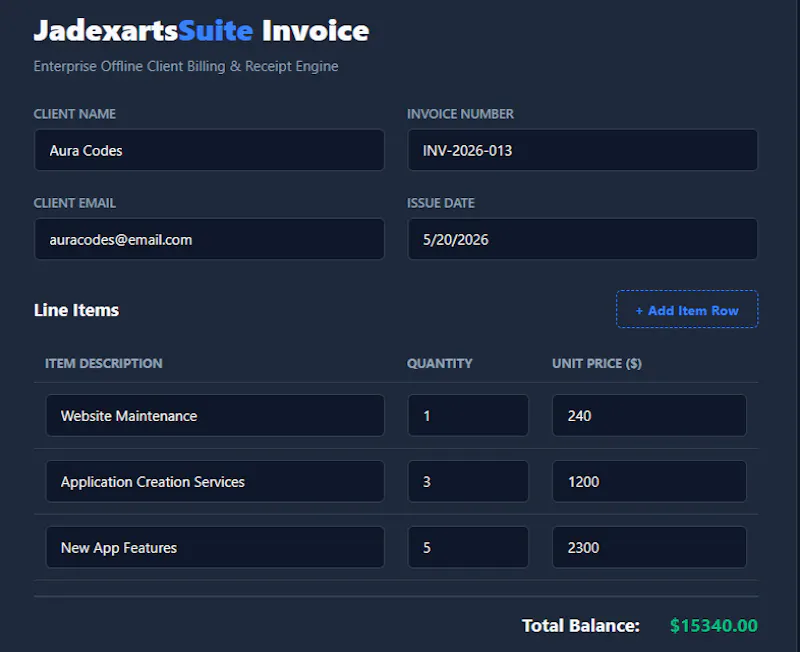Click the QUANTITY column header
Screen dimensions: 800x652
coord(440,363)
